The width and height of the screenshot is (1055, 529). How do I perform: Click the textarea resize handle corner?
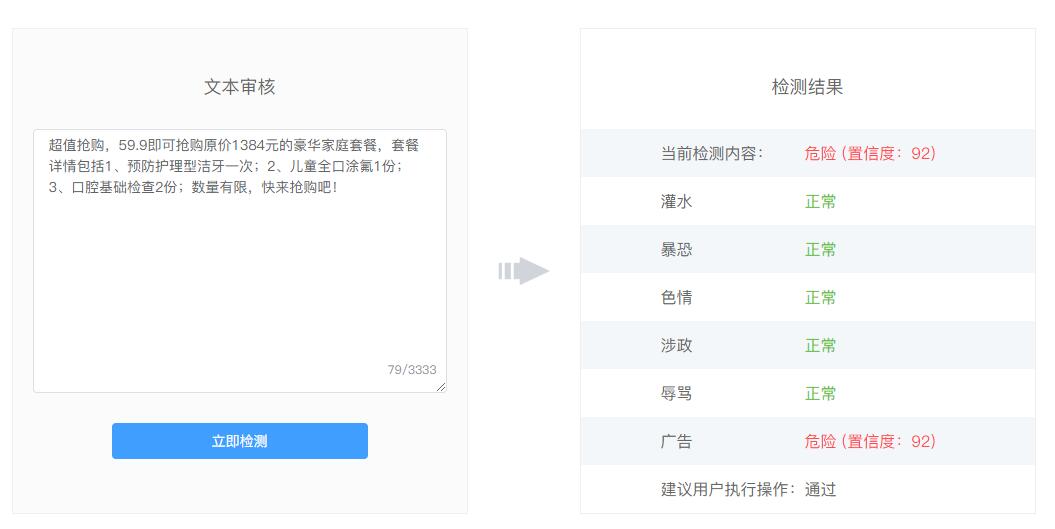pos(441,387)
